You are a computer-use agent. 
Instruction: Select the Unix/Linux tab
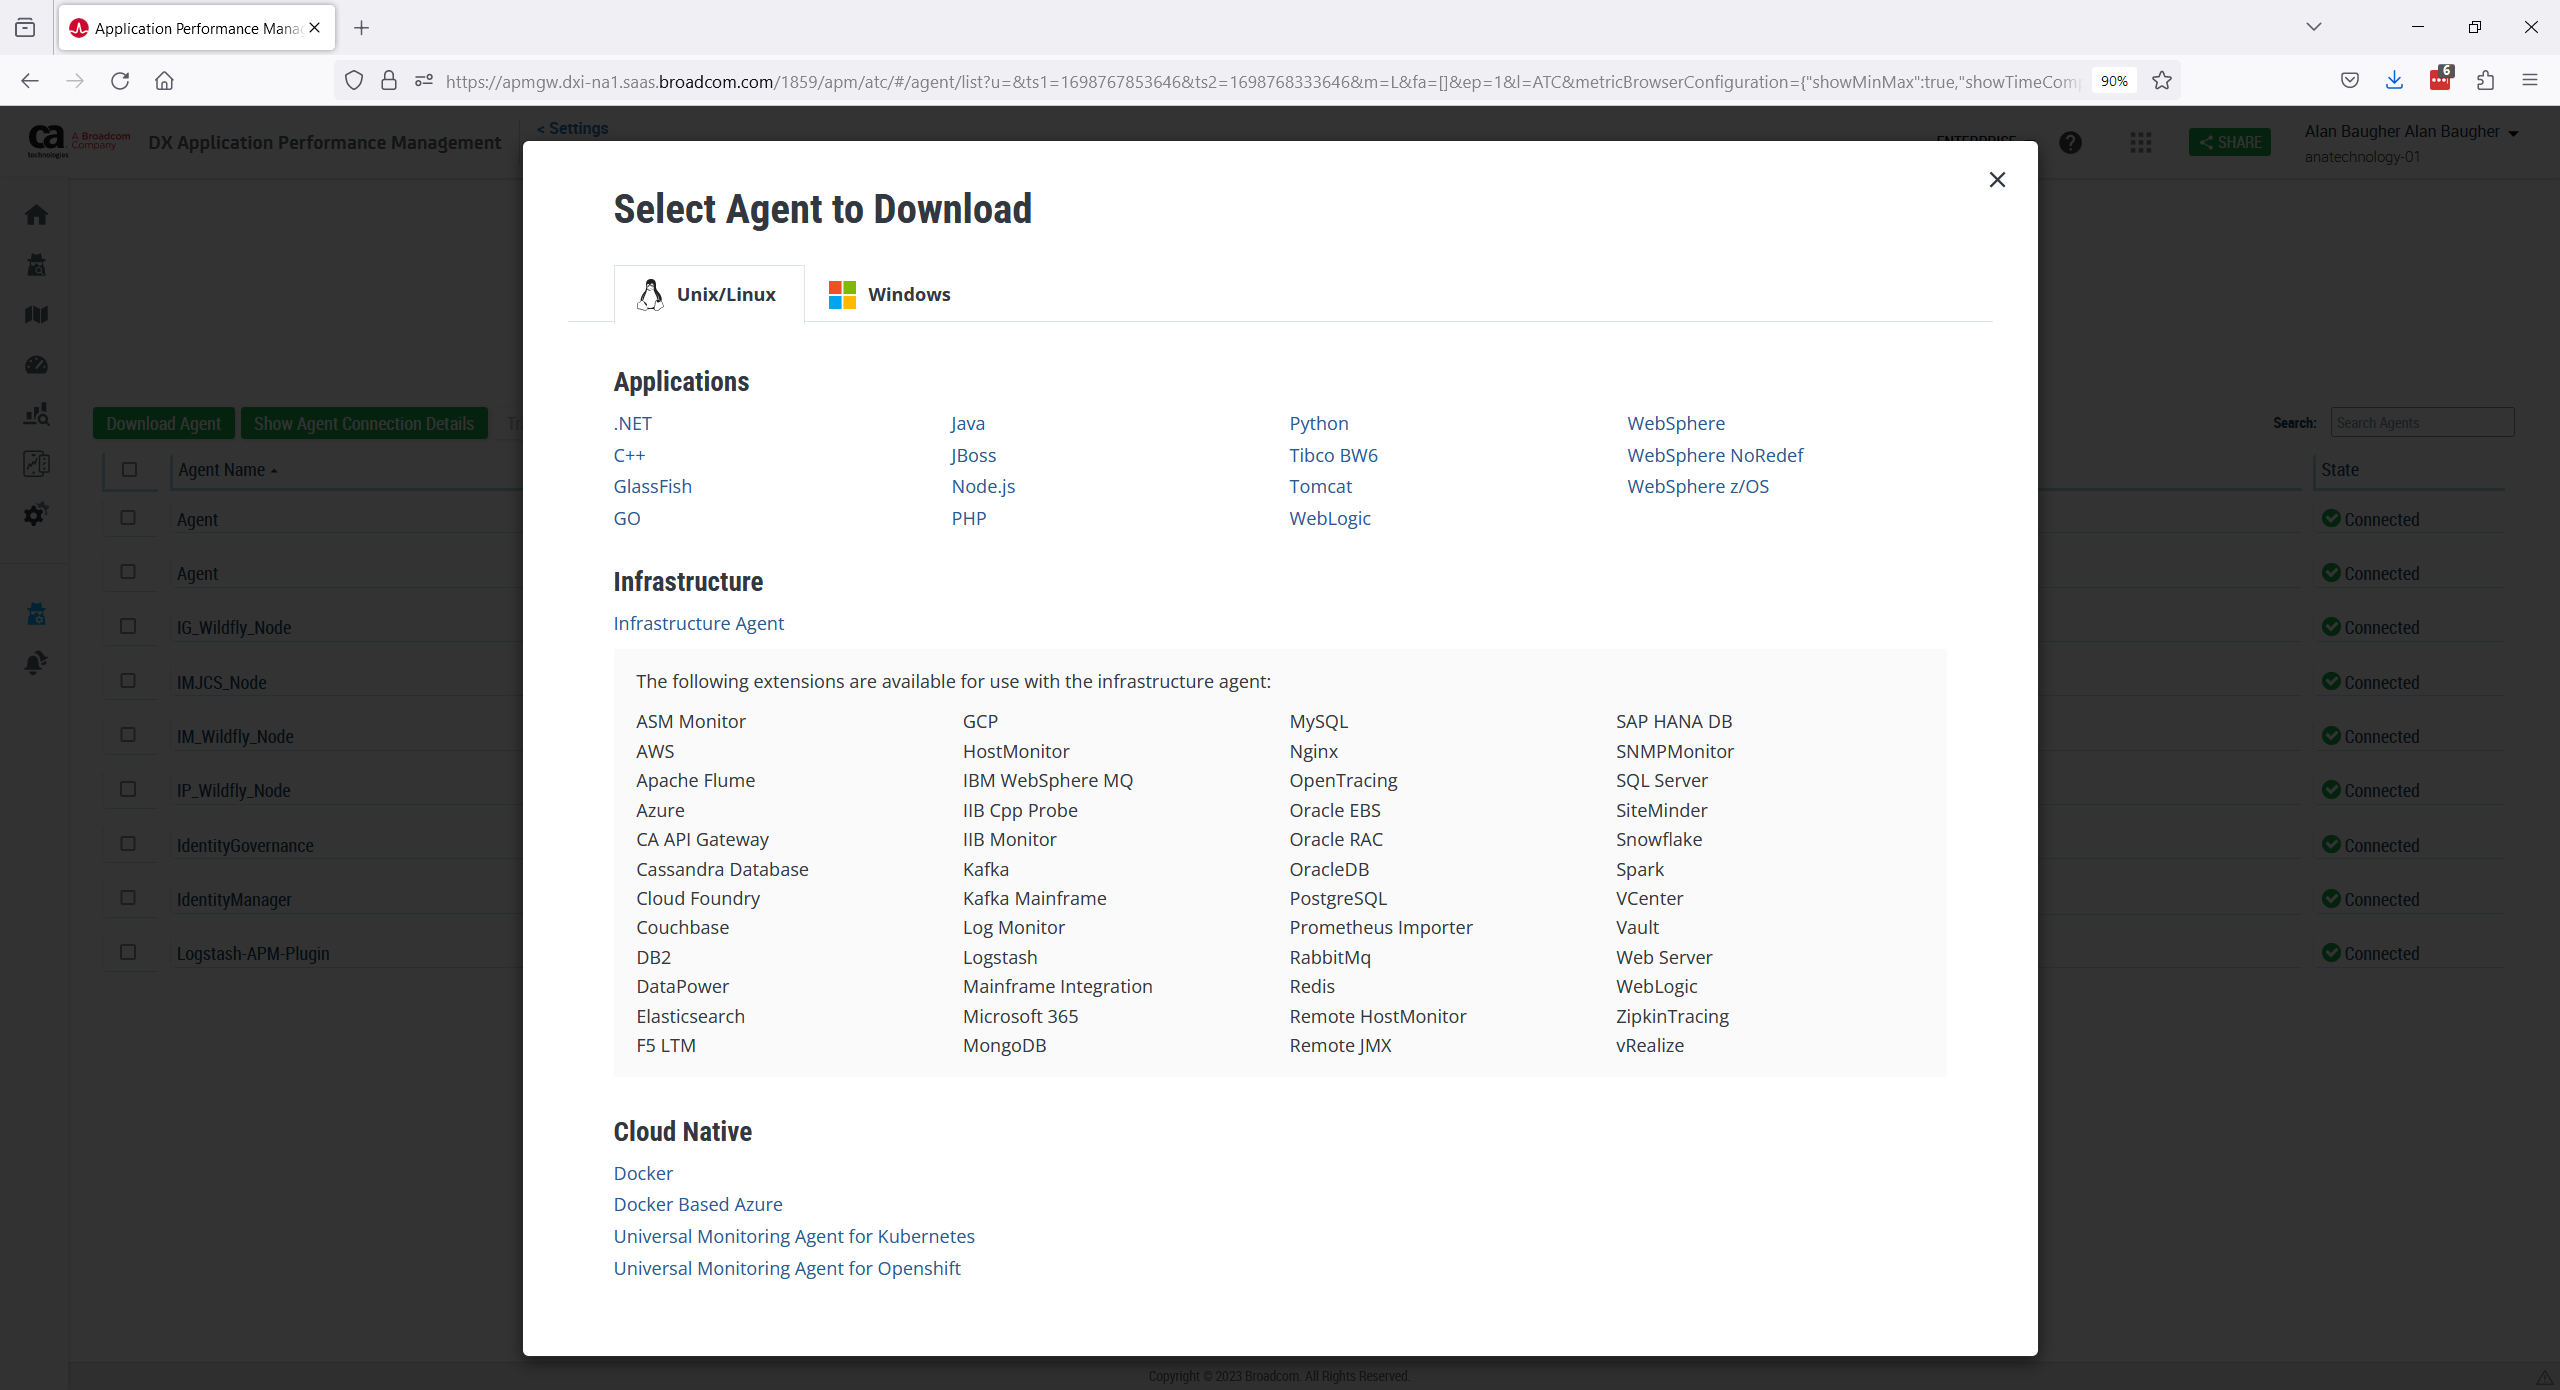point(708,294)
